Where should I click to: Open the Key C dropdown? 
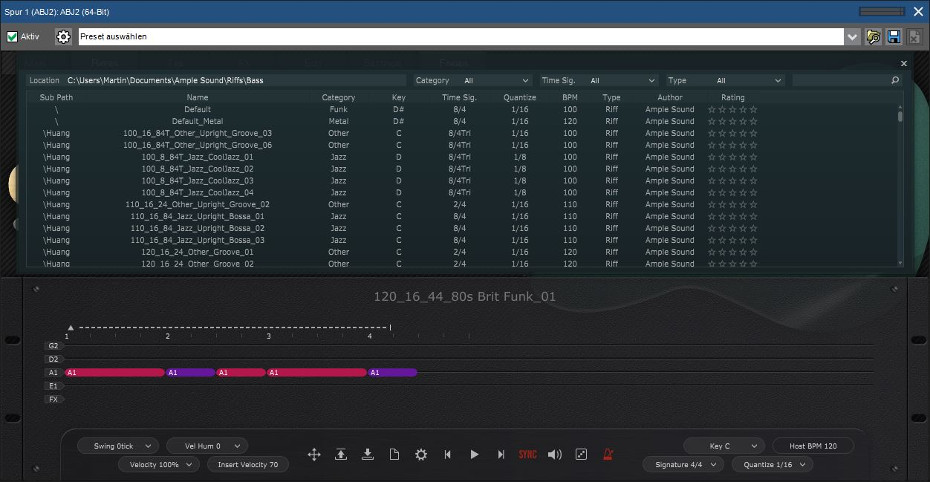(724, 446)
